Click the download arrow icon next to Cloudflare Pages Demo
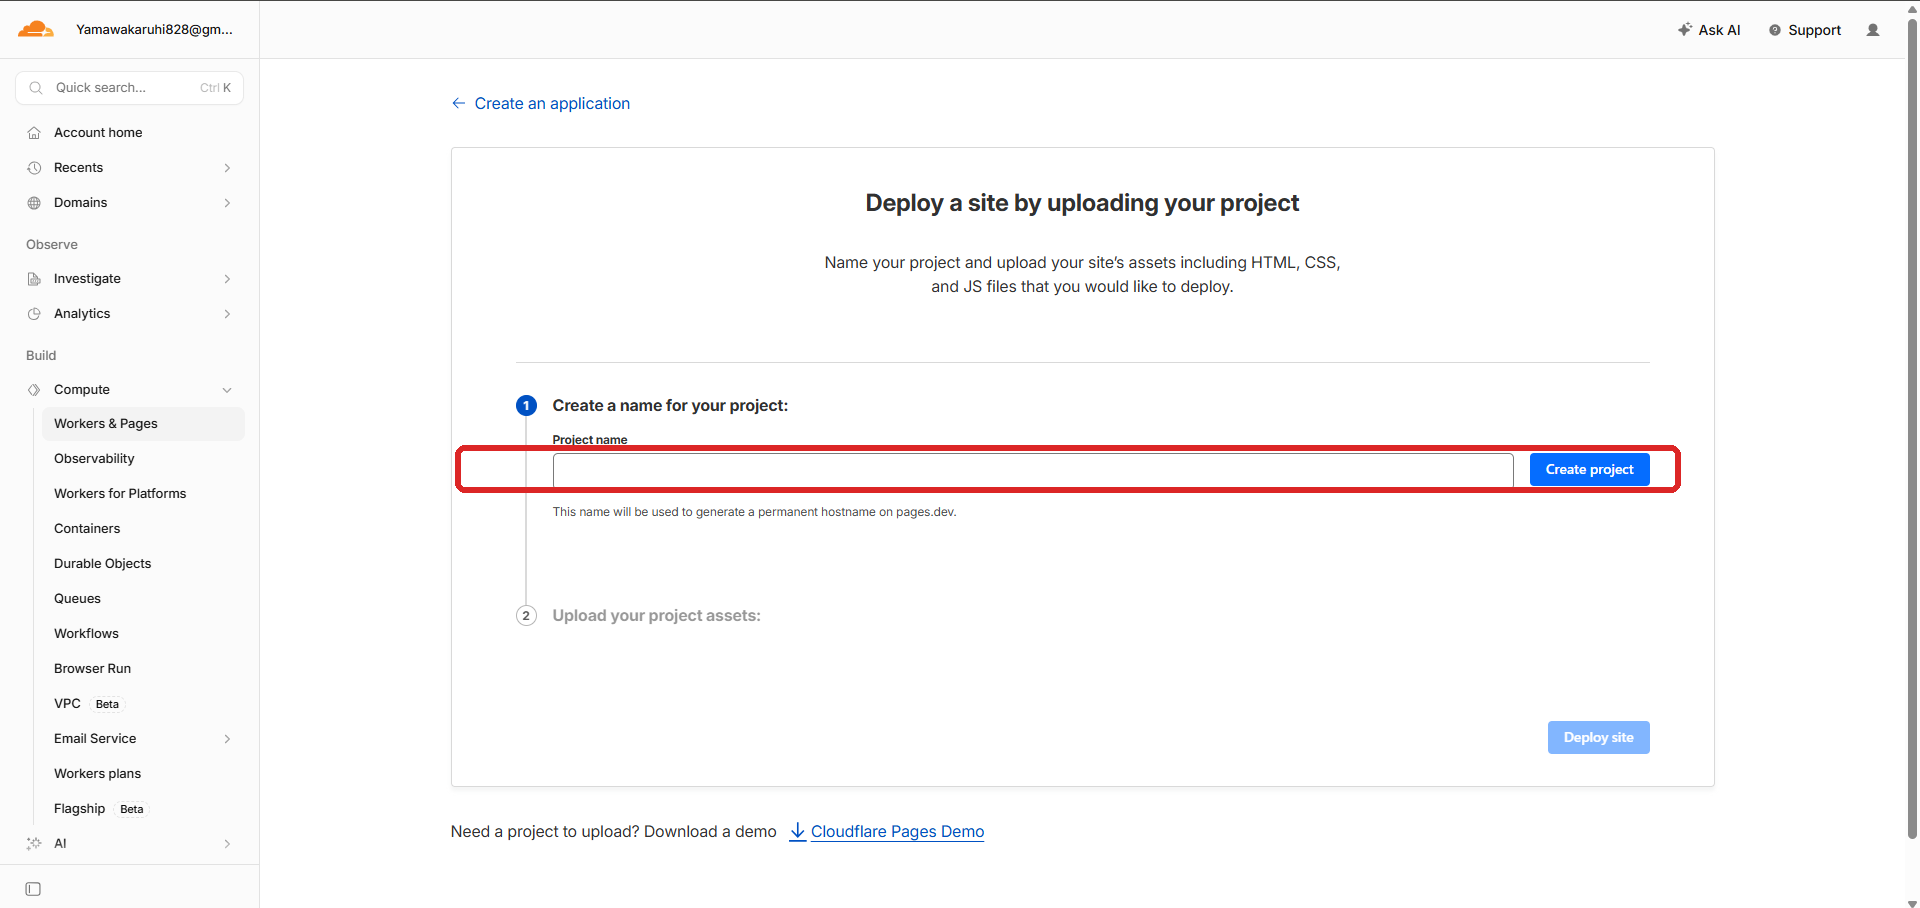 pos(798,831)
